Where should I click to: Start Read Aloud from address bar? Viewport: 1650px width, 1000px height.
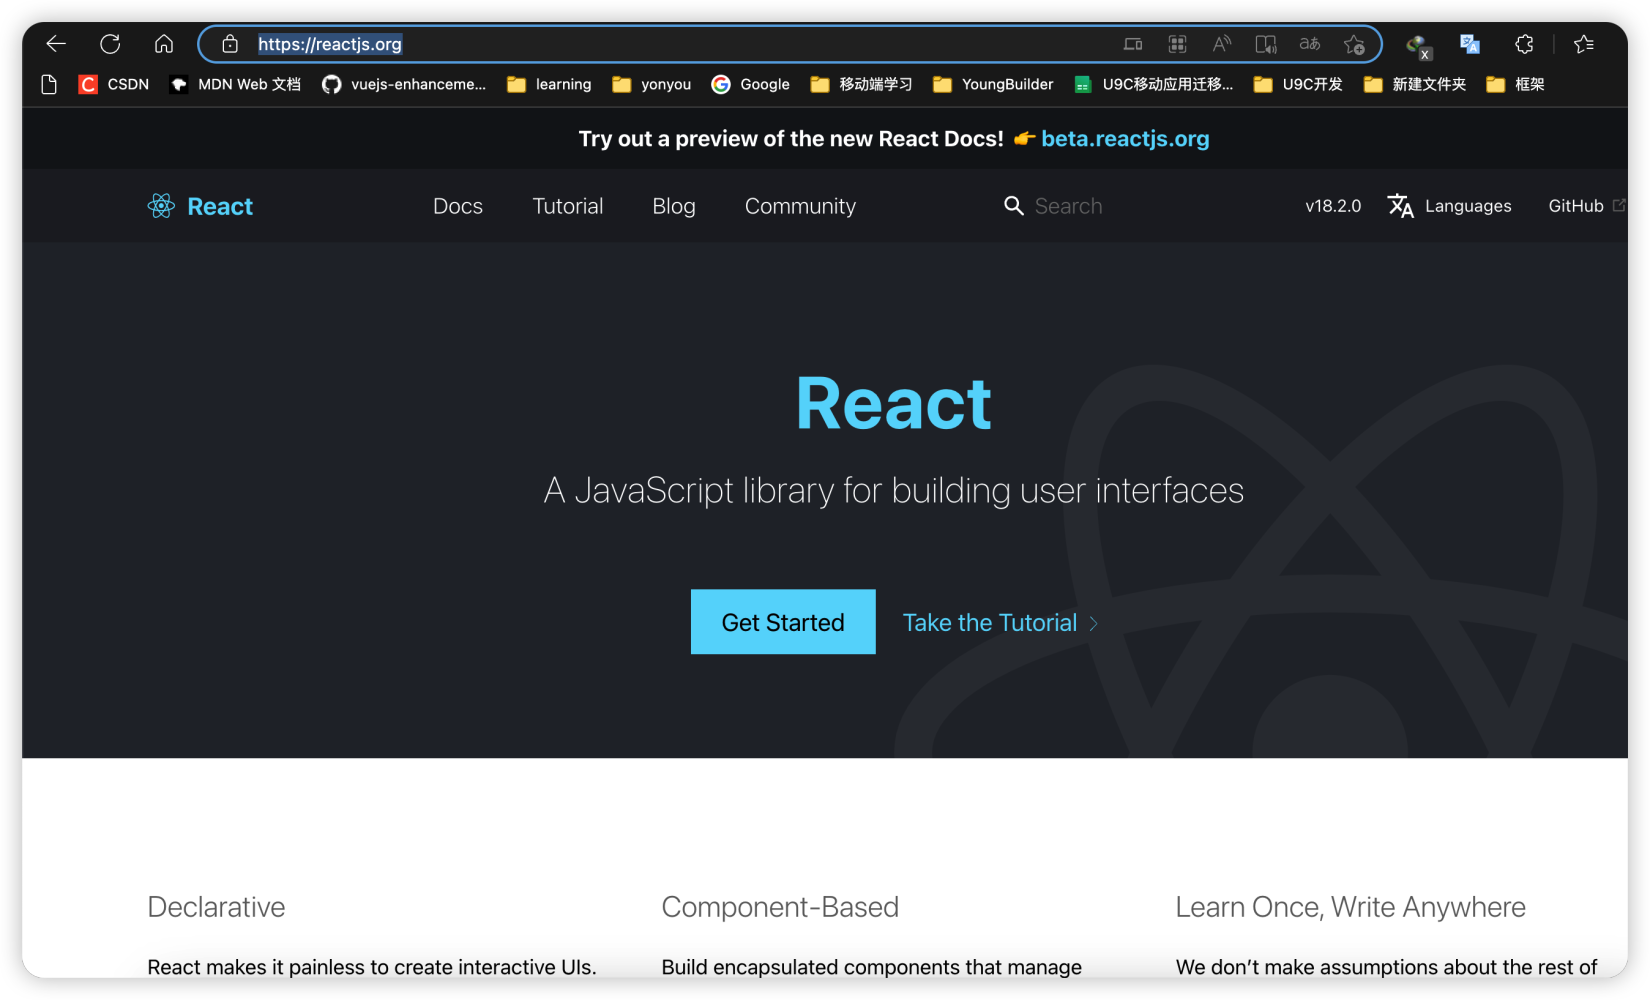click(x=1222, y=44)
